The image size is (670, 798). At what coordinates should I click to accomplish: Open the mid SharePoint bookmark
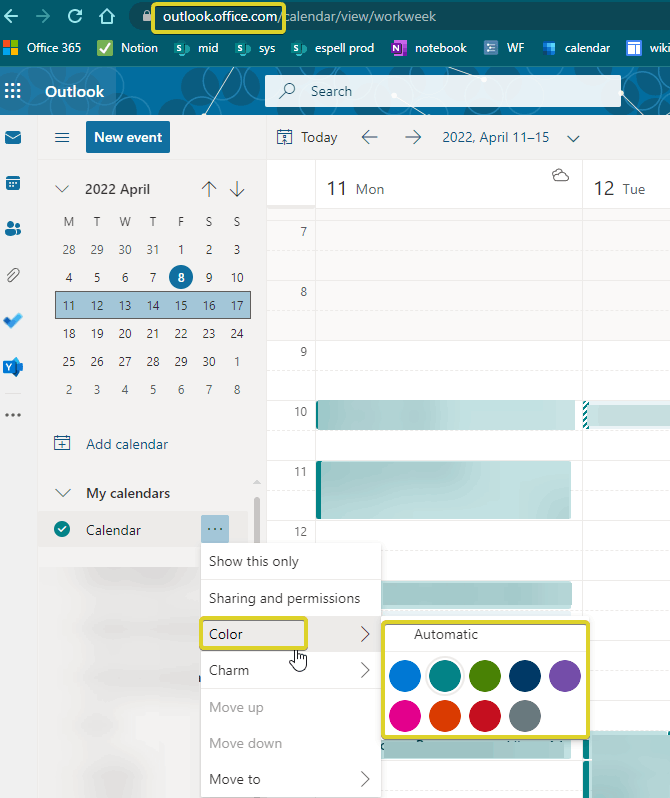197,48
